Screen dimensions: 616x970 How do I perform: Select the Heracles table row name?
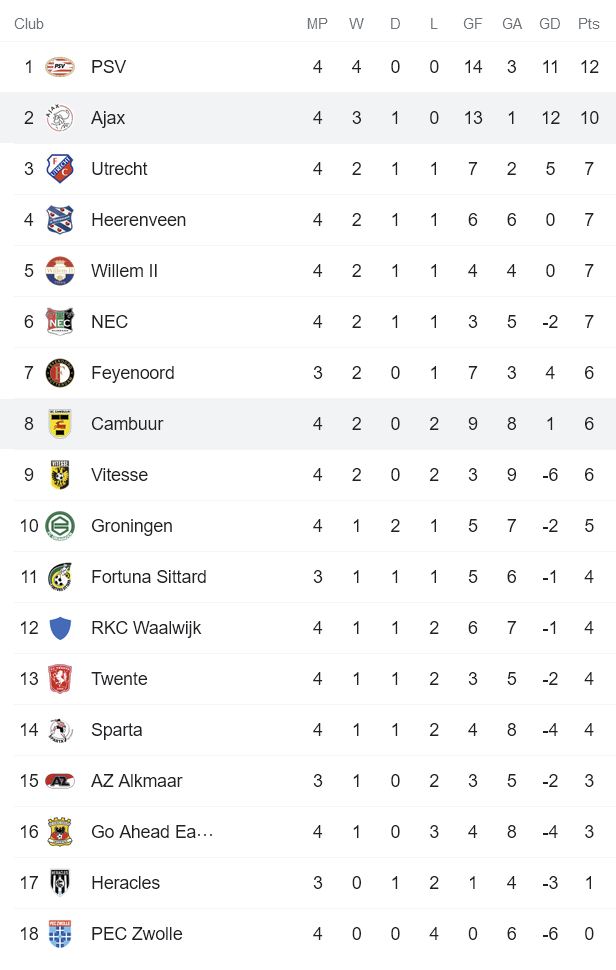click(x=125, y=883)
